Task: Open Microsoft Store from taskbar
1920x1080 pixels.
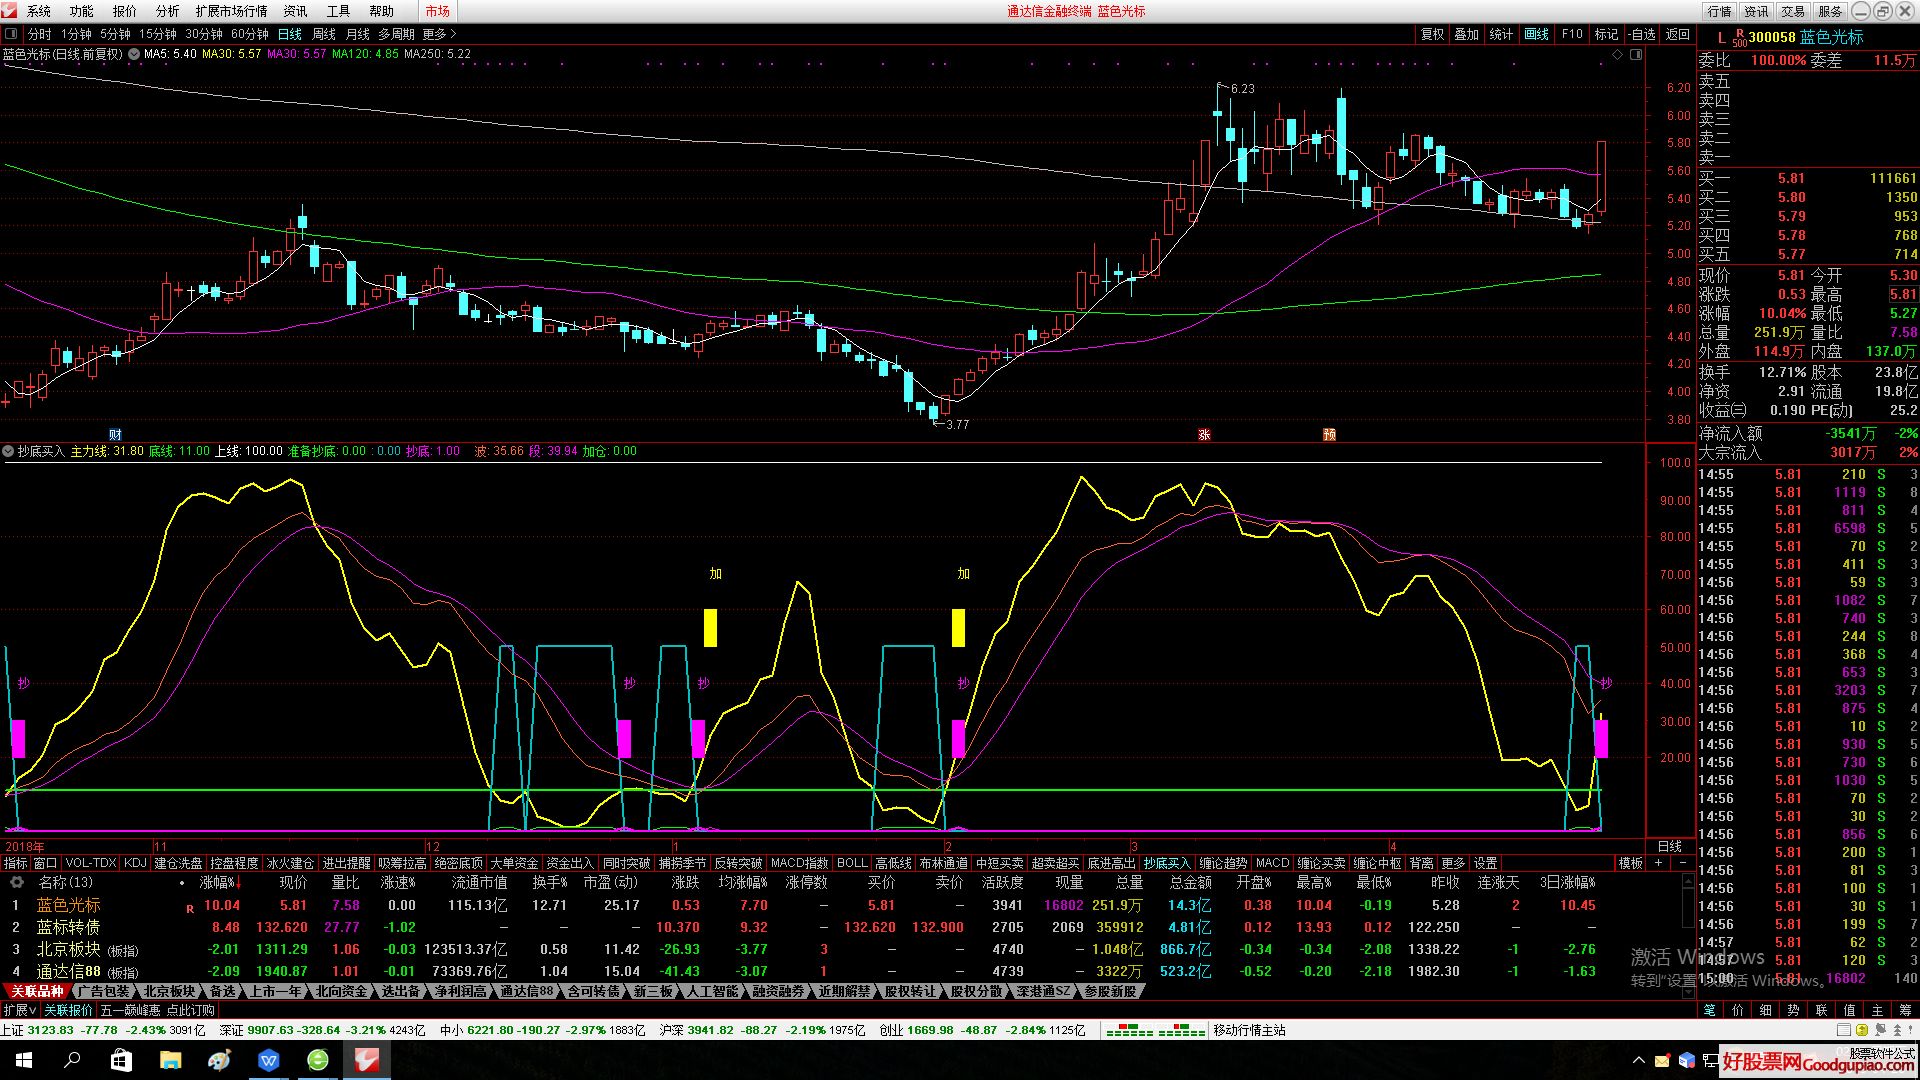Action: click(121, 1060)
